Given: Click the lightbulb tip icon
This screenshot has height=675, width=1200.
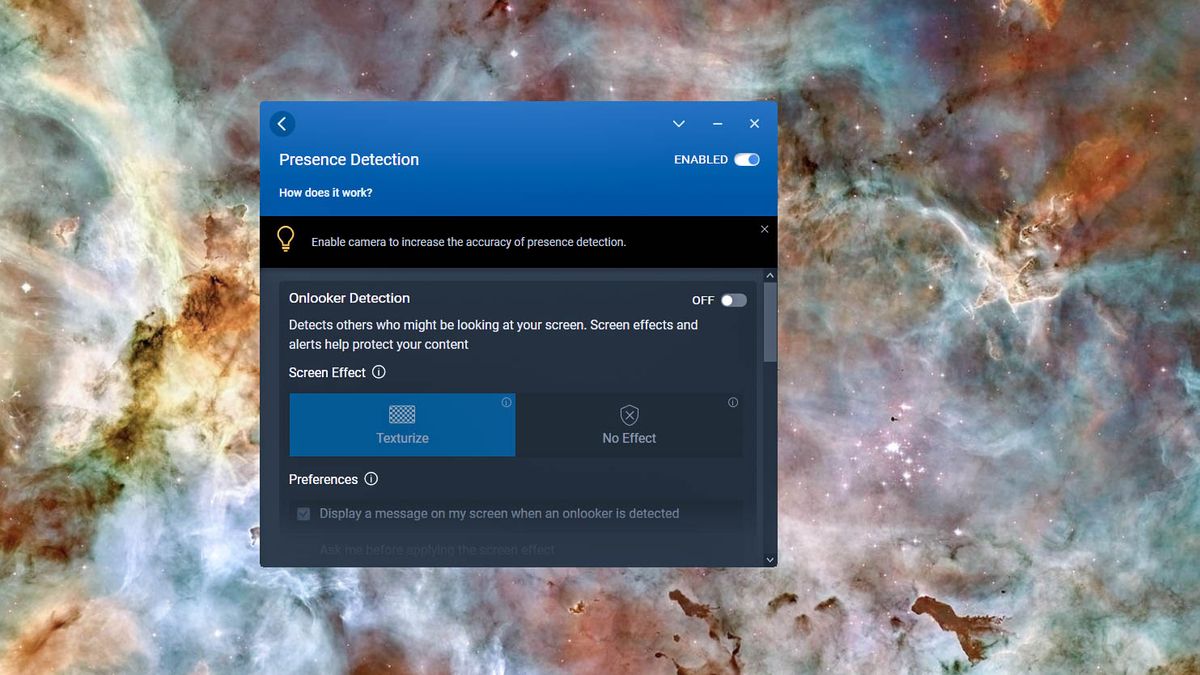Looking at the screenshot, I should pyautogui.click(x=286, y=239).
